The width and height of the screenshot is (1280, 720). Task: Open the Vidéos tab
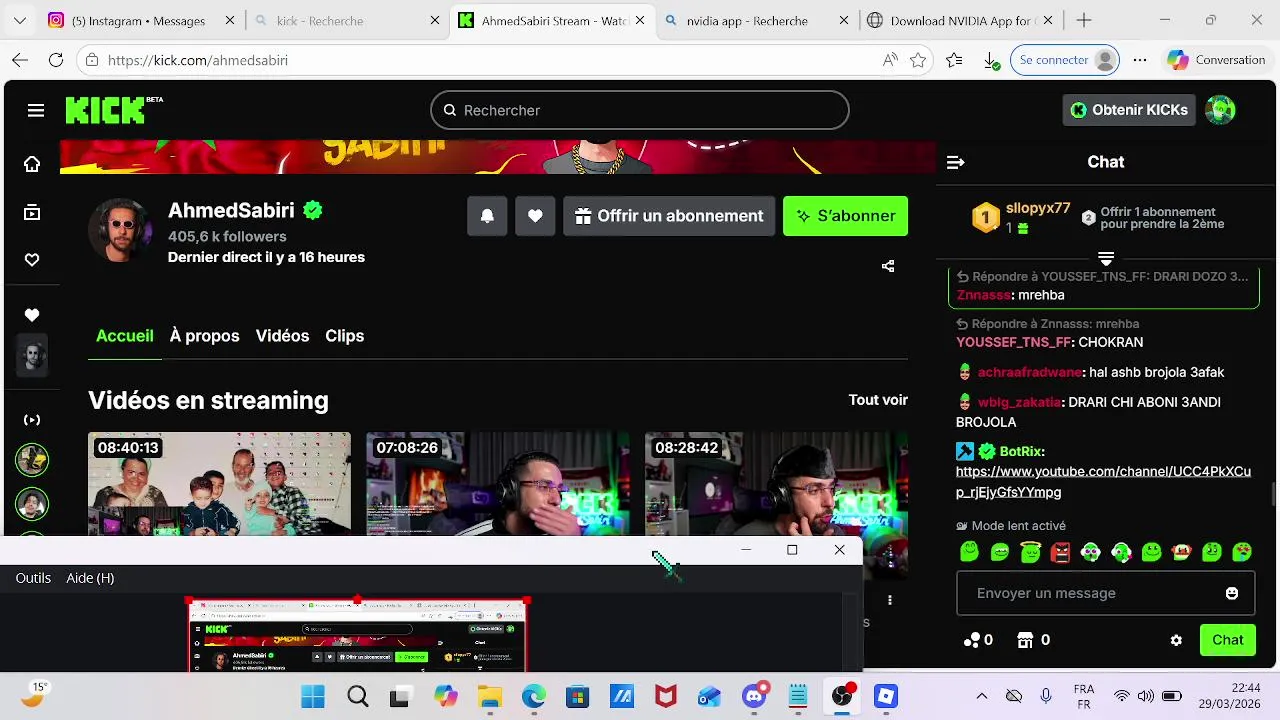pos(282,336)
